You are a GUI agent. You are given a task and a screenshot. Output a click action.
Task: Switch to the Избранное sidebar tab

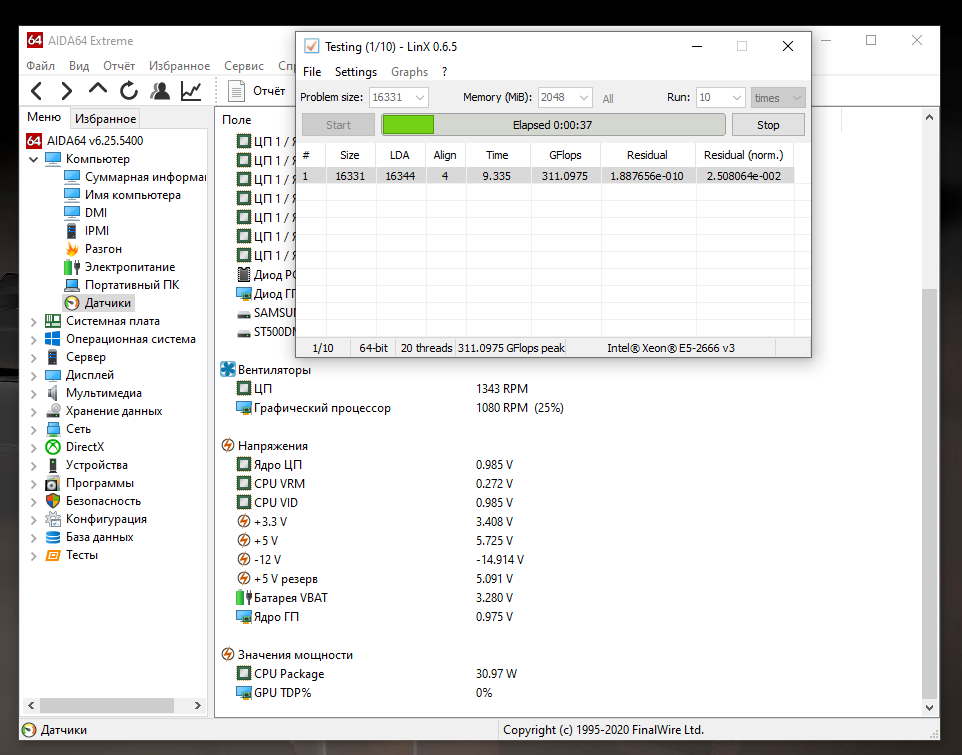pyautogui.click(x=106, y=118)
